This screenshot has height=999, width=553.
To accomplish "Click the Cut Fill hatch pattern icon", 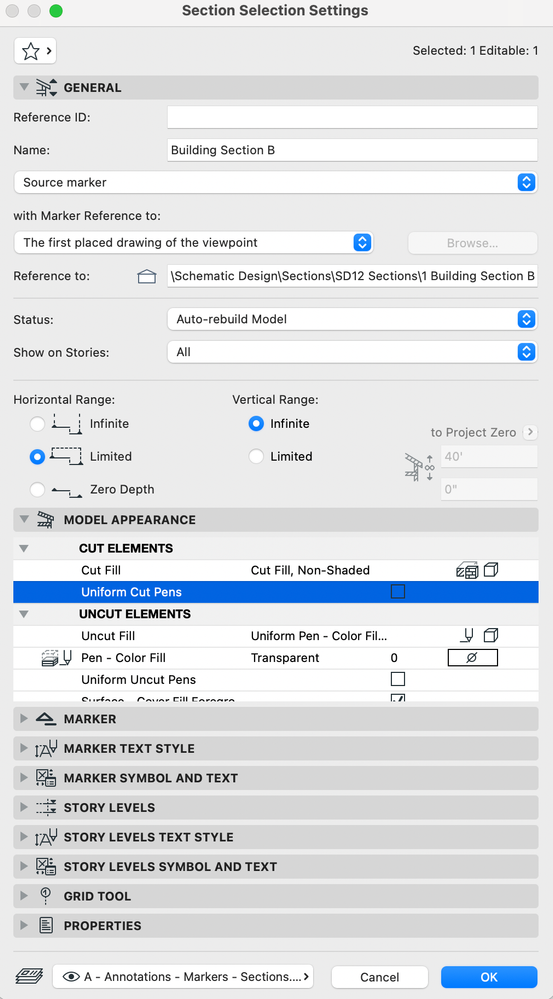I will point(467,570).
